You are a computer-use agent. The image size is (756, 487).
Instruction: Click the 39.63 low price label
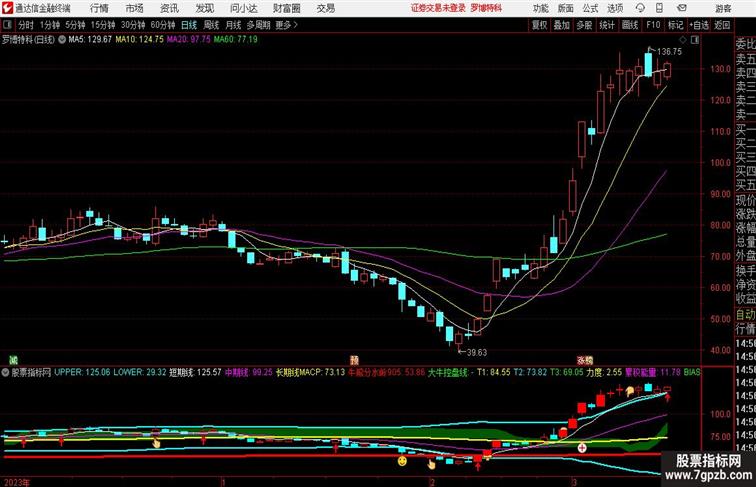click(x=476, y=352)
